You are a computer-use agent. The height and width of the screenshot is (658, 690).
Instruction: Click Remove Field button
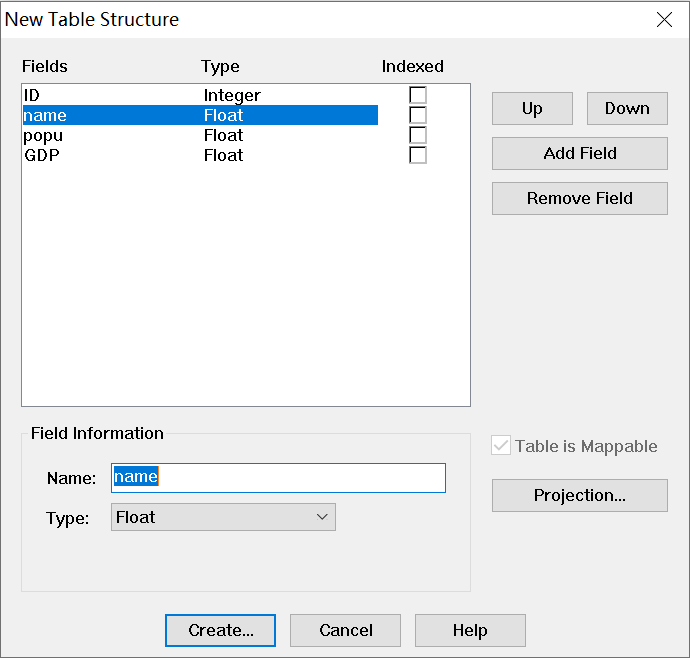[580, 198]
